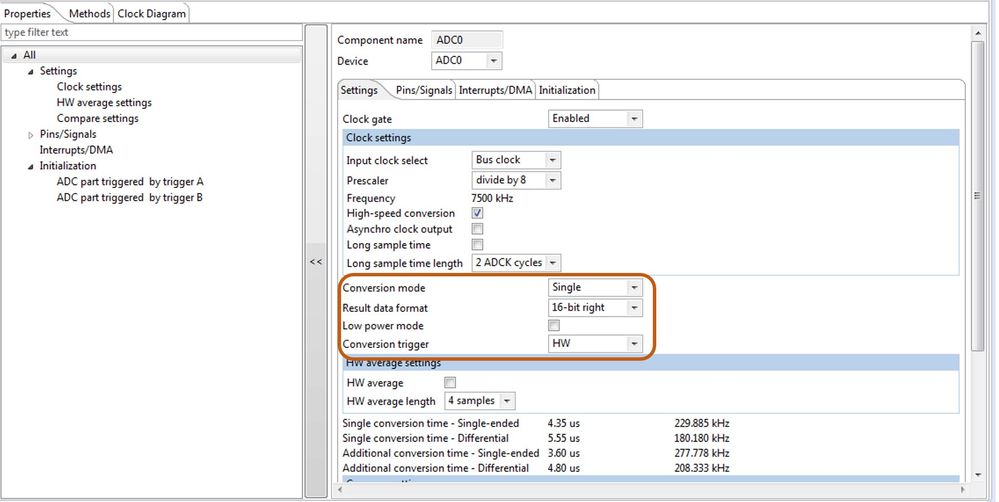Screen dimensions: 999x502
Task: Click the 3.60 us conversion time
Action: click(563, 454)
